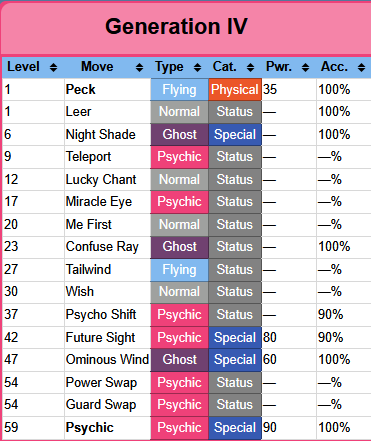Open the Confuse Ray move link
The width and height of the screenshot is (371, 441).
[102, 247]
